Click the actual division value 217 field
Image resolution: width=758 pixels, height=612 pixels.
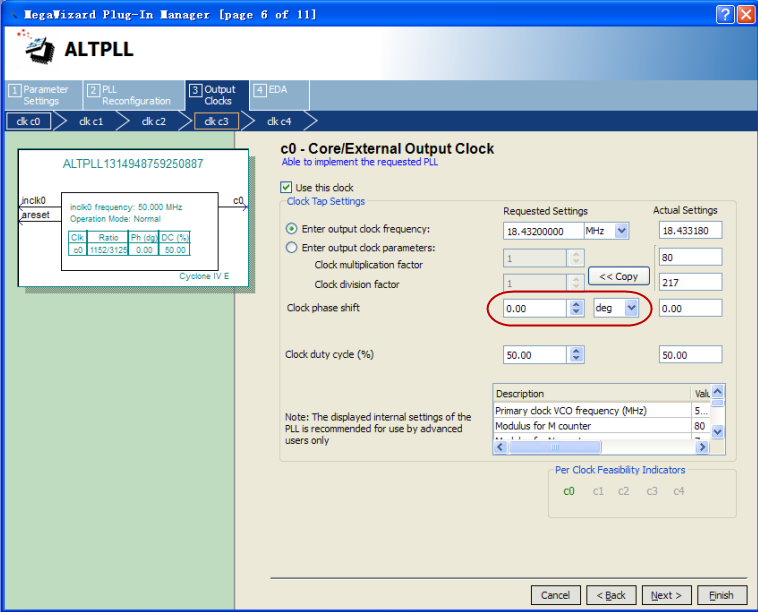pos(690,282)
